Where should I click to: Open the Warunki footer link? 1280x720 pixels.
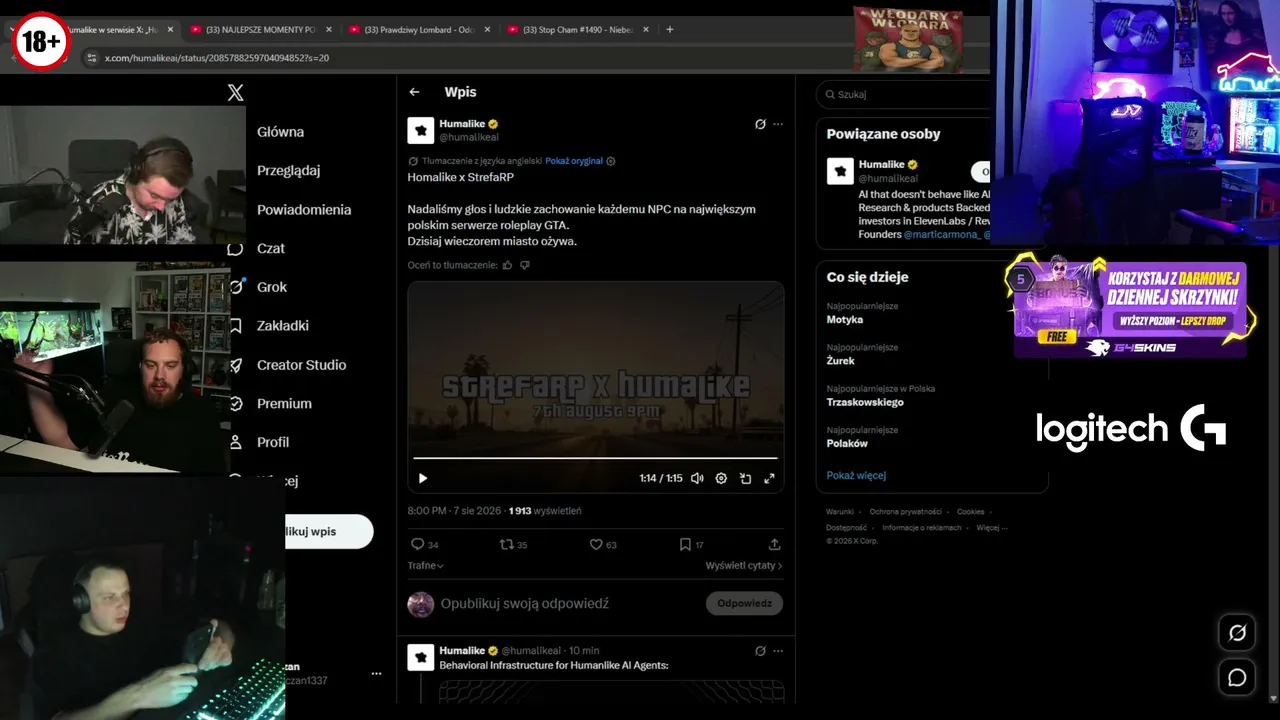[x=840, y=512]
